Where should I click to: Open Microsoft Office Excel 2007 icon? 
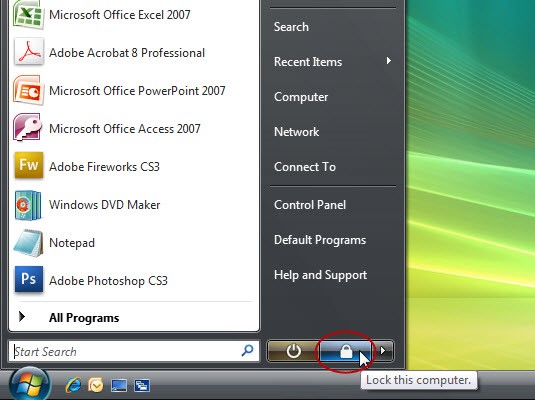(x=28, y=14)
